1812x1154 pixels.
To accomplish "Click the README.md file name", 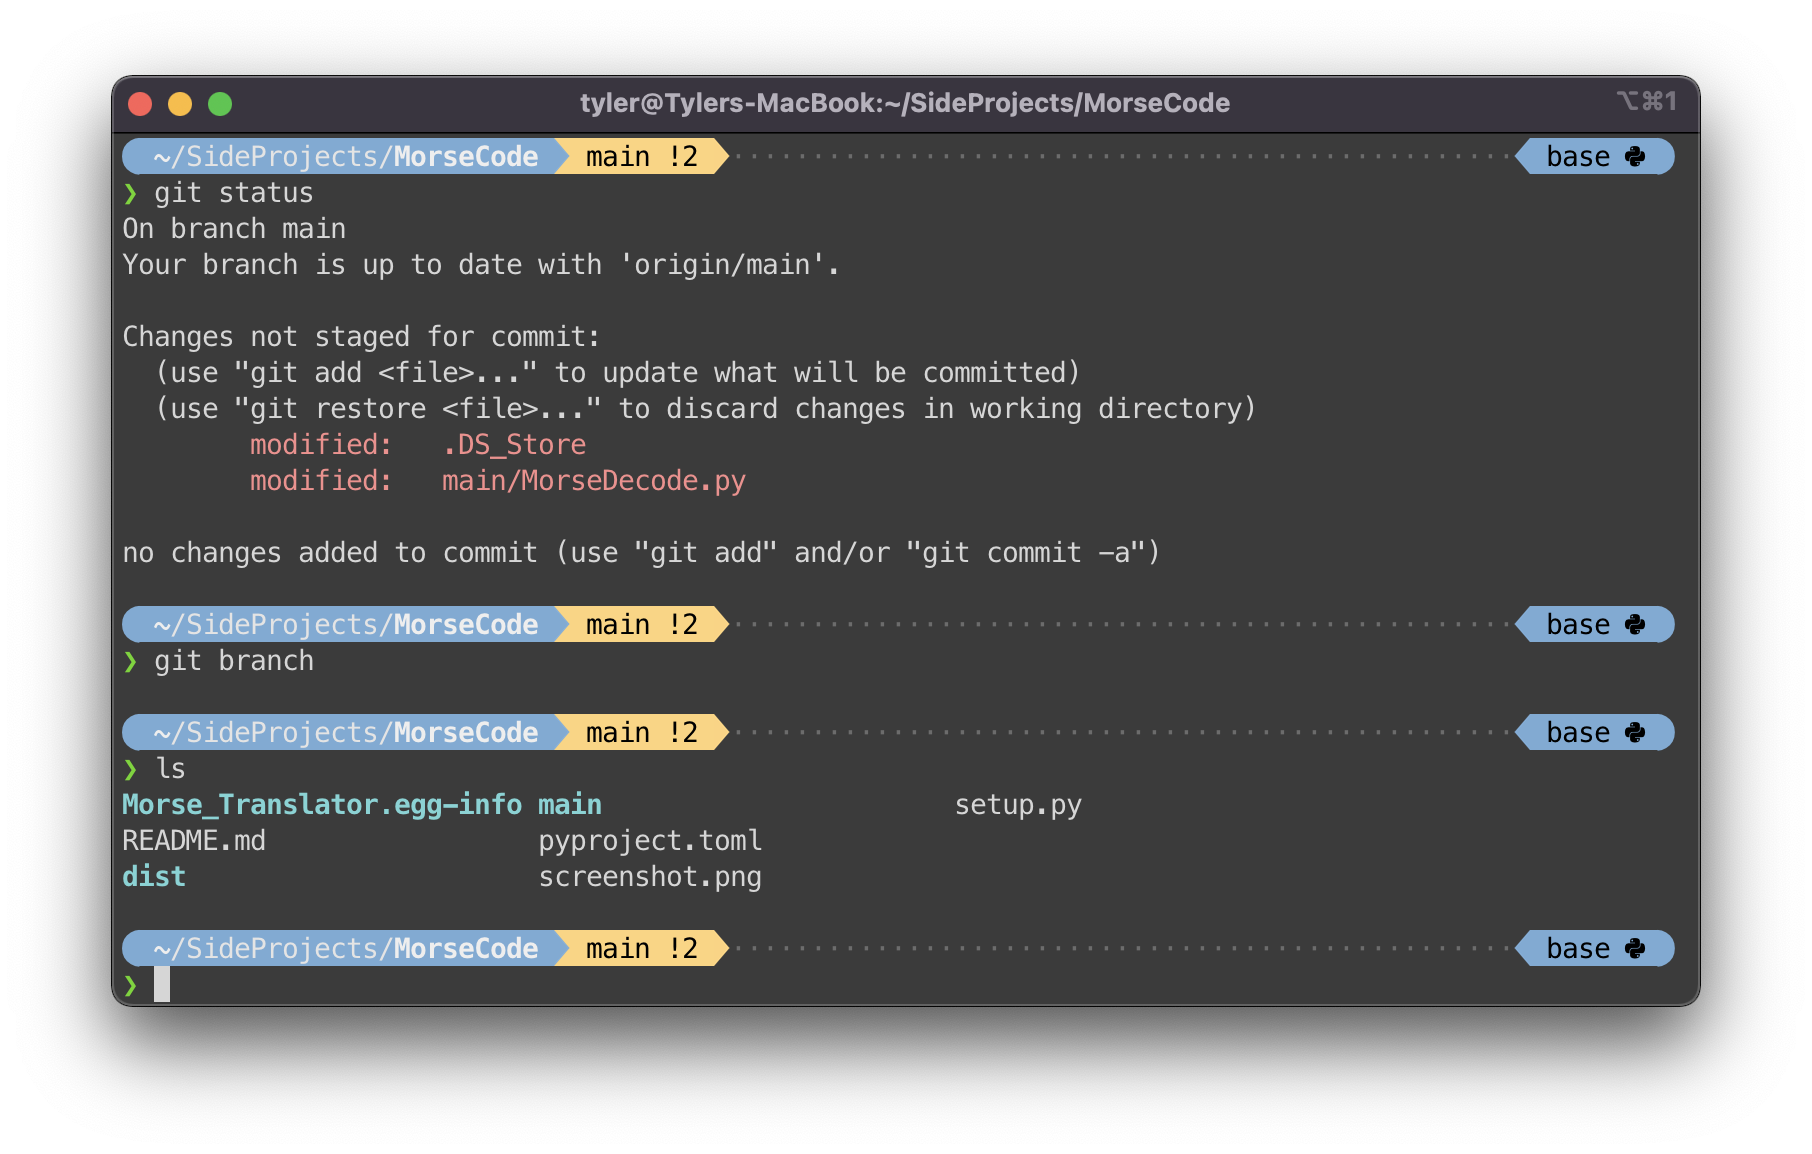I will [x=194, y=841].
